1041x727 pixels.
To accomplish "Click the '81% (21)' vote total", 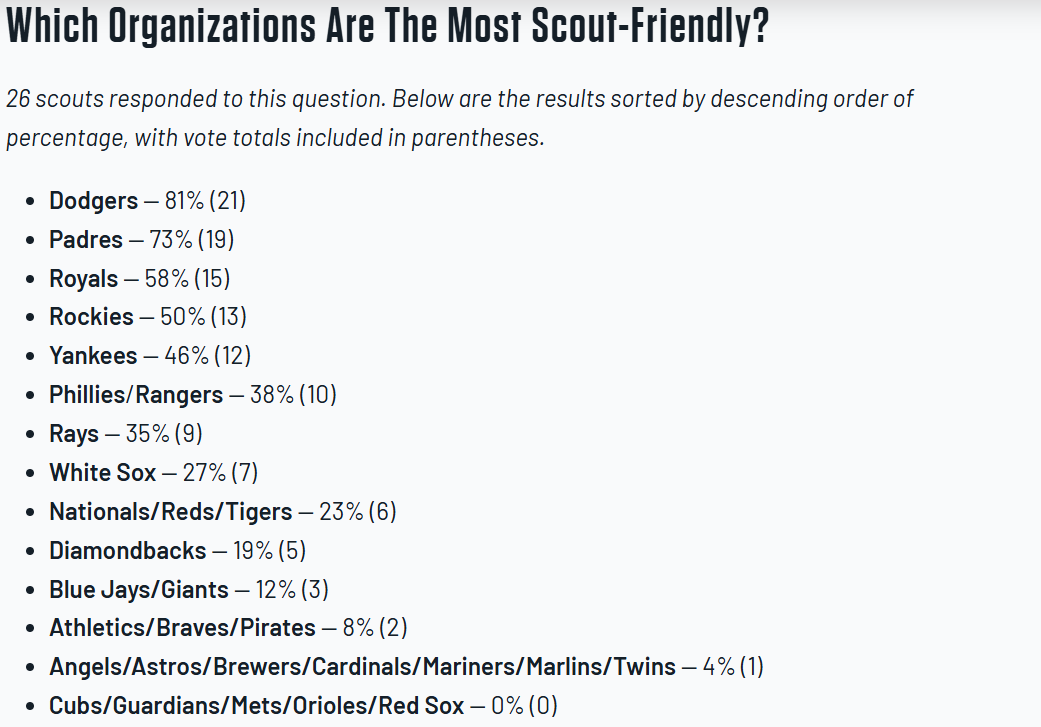I will pos(205,200).
